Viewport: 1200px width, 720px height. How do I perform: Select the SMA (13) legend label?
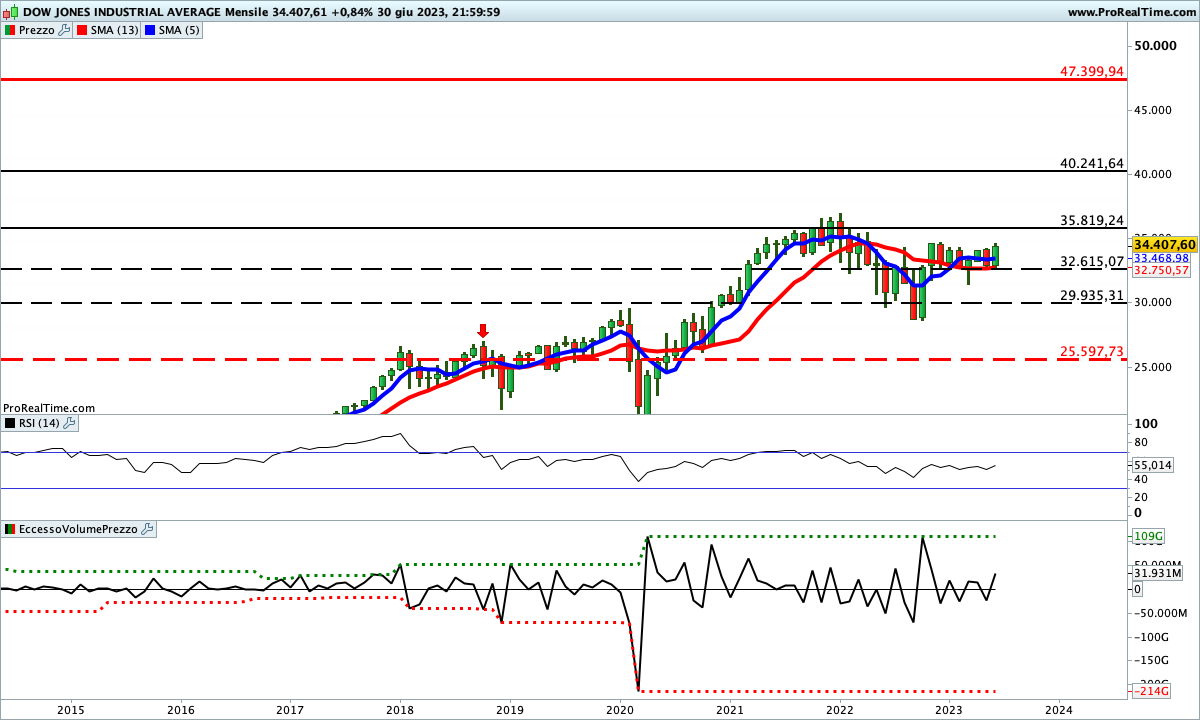(x=115, y=30)
